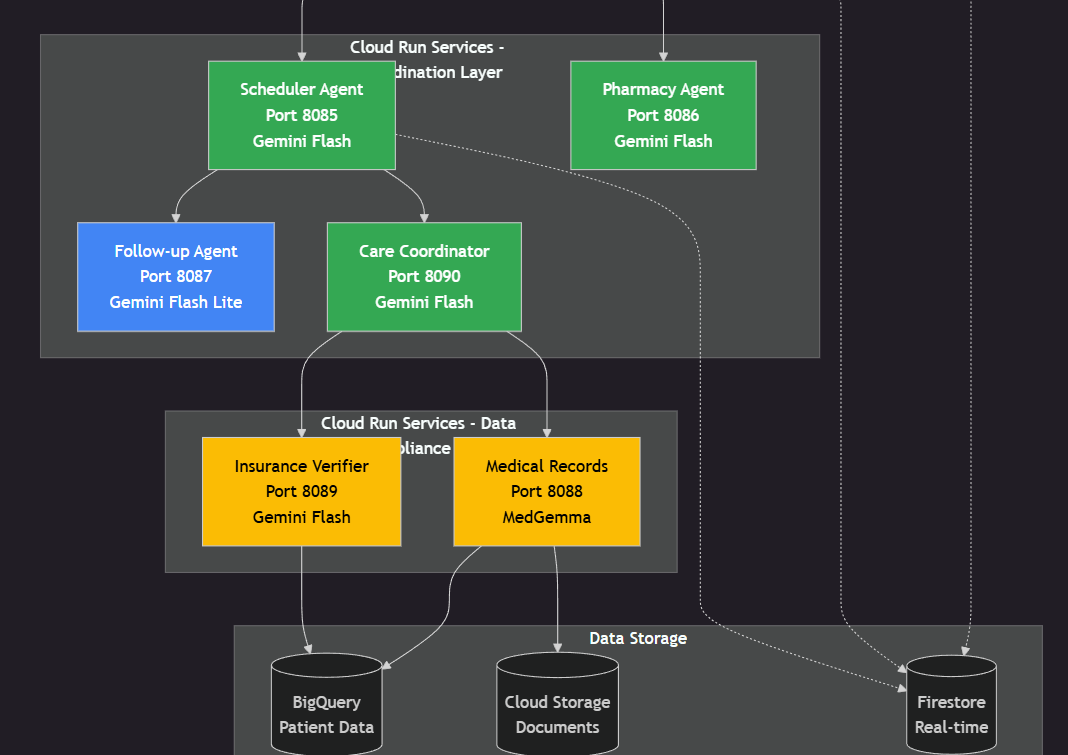This screenshot has width=1068, height=755.
Task: Click 'Port 8089' in Insurance Verifier
Action: [302, 491]
